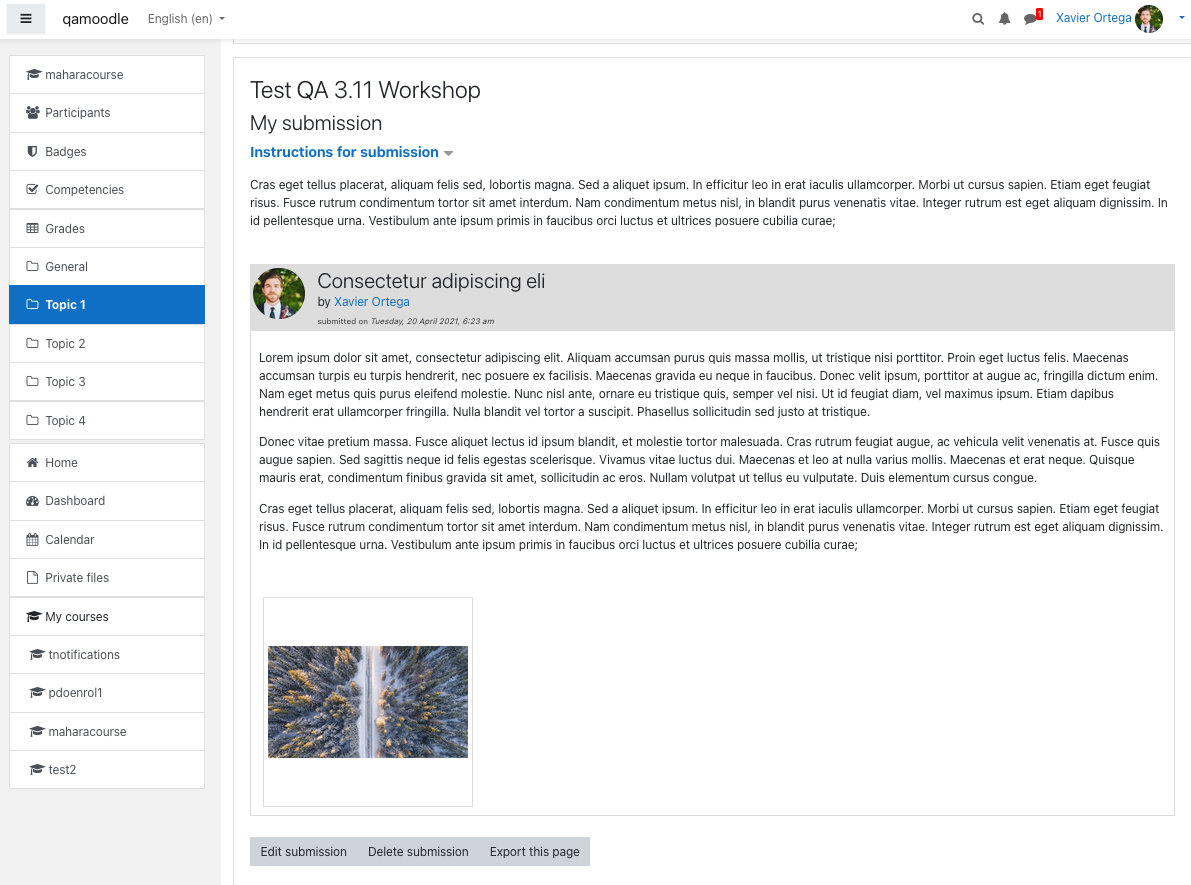1191x885 pixels.
Task: Open the messages speech bubble icon
Action: point(1031,19)
